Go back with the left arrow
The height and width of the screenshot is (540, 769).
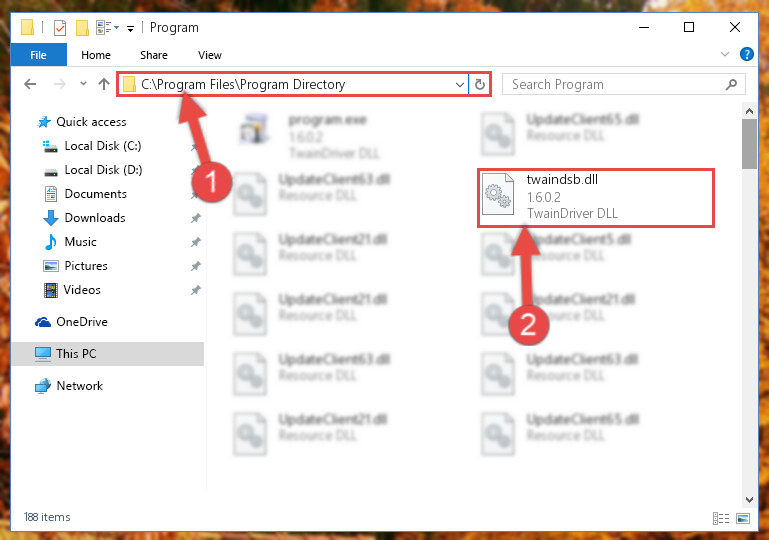(30, 84)
